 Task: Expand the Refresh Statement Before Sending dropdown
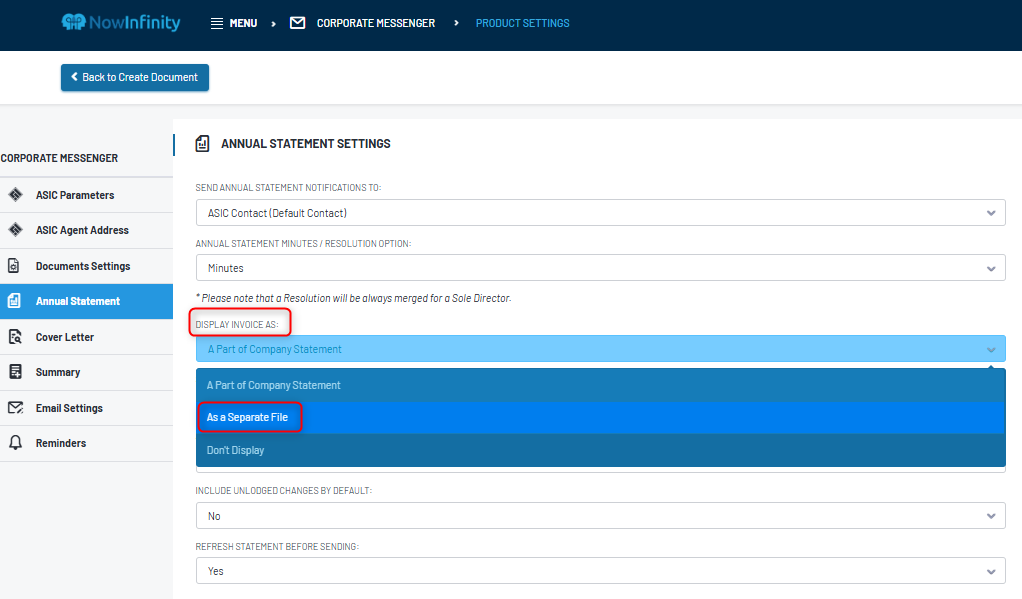[600, 571]
